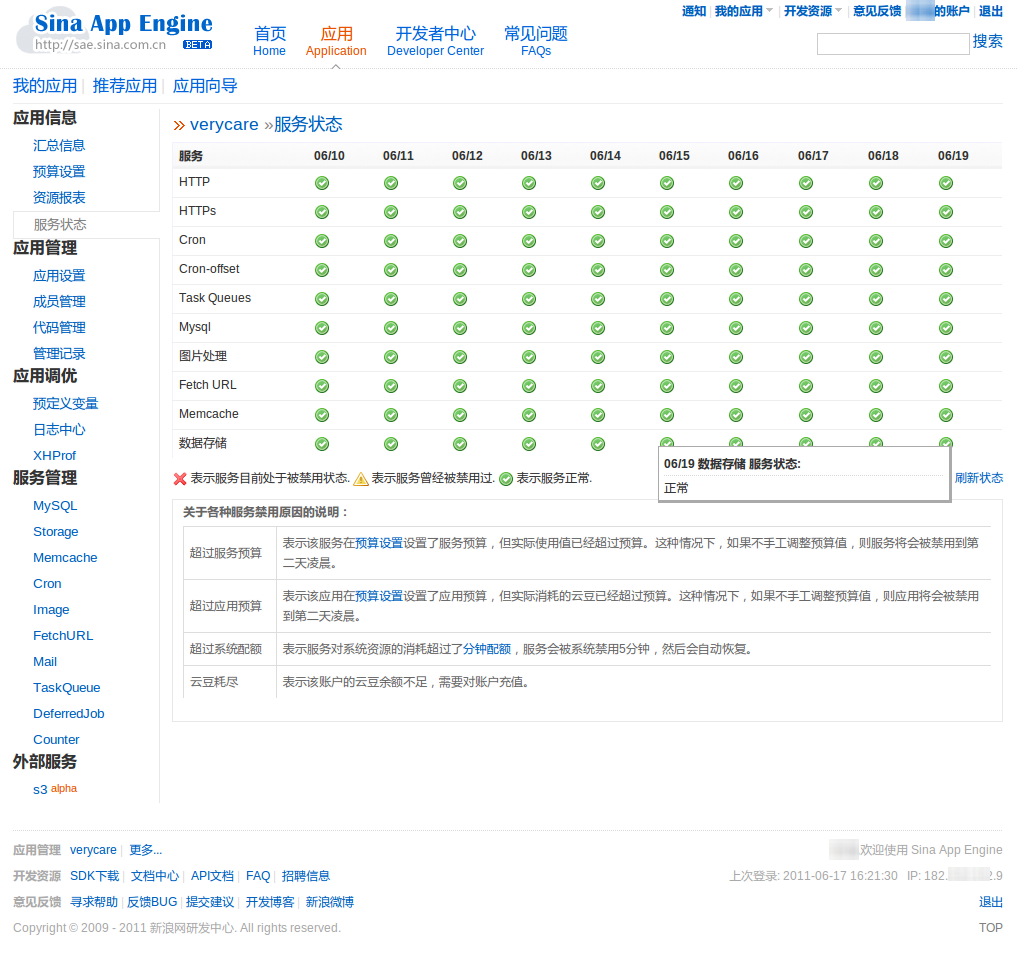Click HTTP status icon for 06/10
This screenshot has width=1017, height=957.
322,183
